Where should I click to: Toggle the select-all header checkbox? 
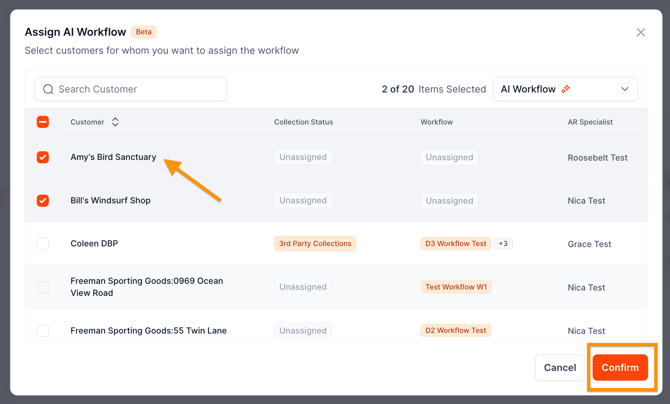tap(43, 122)
